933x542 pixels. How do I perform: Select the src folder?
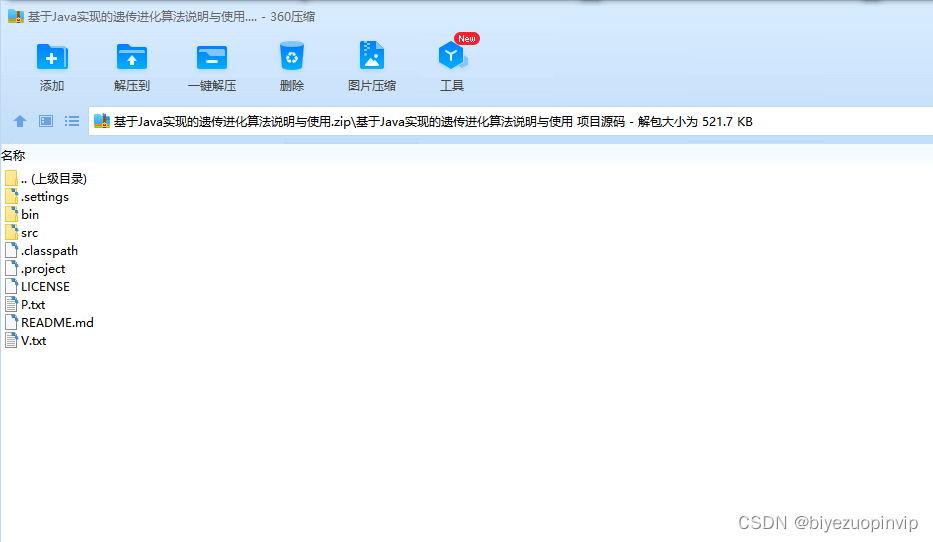21,233
